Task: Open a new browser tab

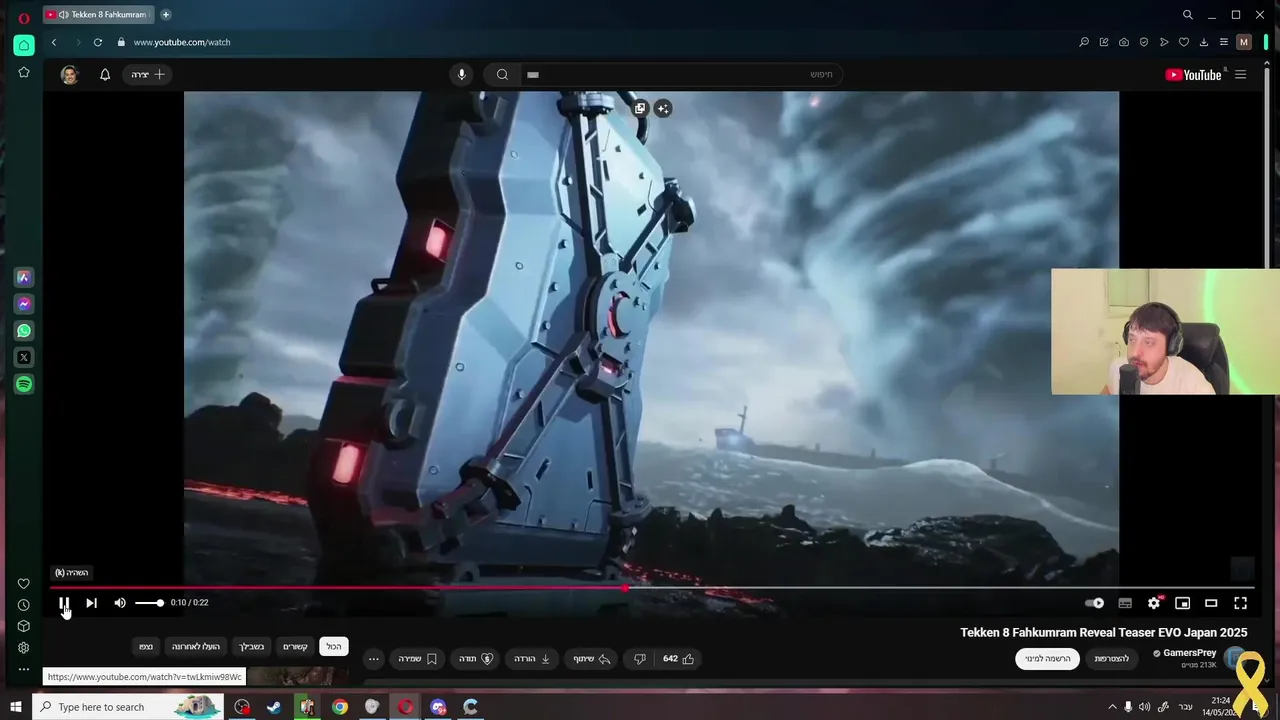Action: pyautogui.click(x=166, y=15)
